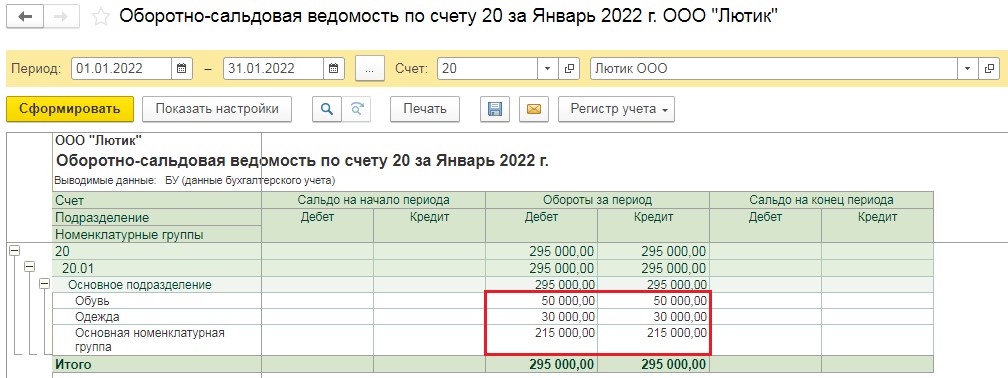Screen dimensions: 1008x378
Task: Open period selection with the ellipsis button
Action: (369, 69)
